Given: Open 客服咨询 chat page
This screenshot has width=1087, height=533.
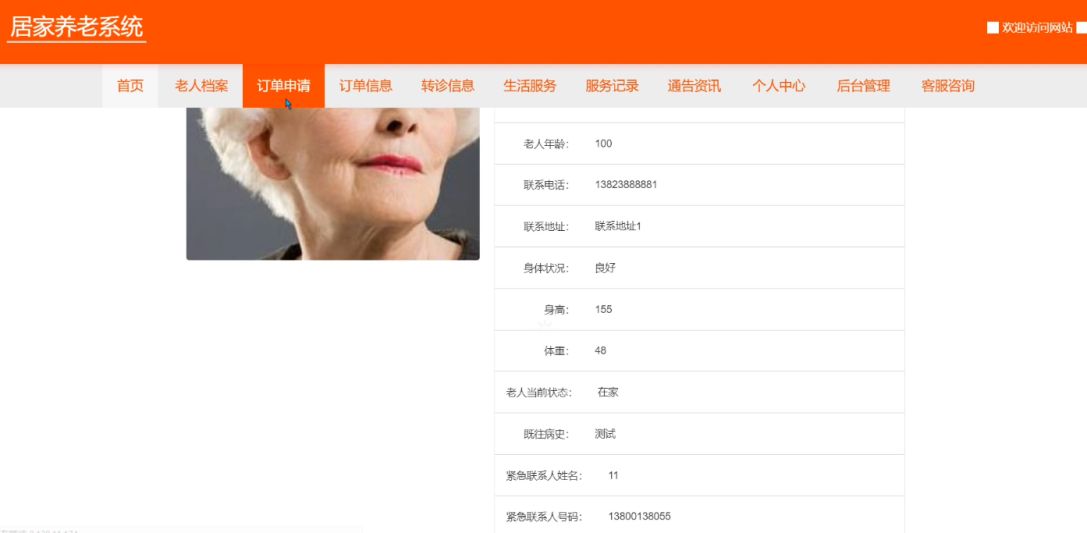Looking at the screenshot, I should click(x=948, y=86).
